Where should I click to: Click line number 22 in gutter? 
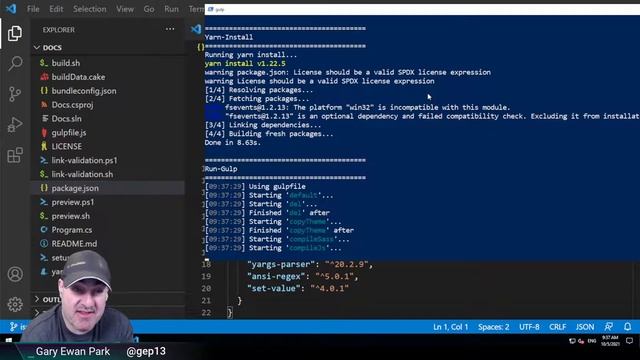tap(206, 313)
